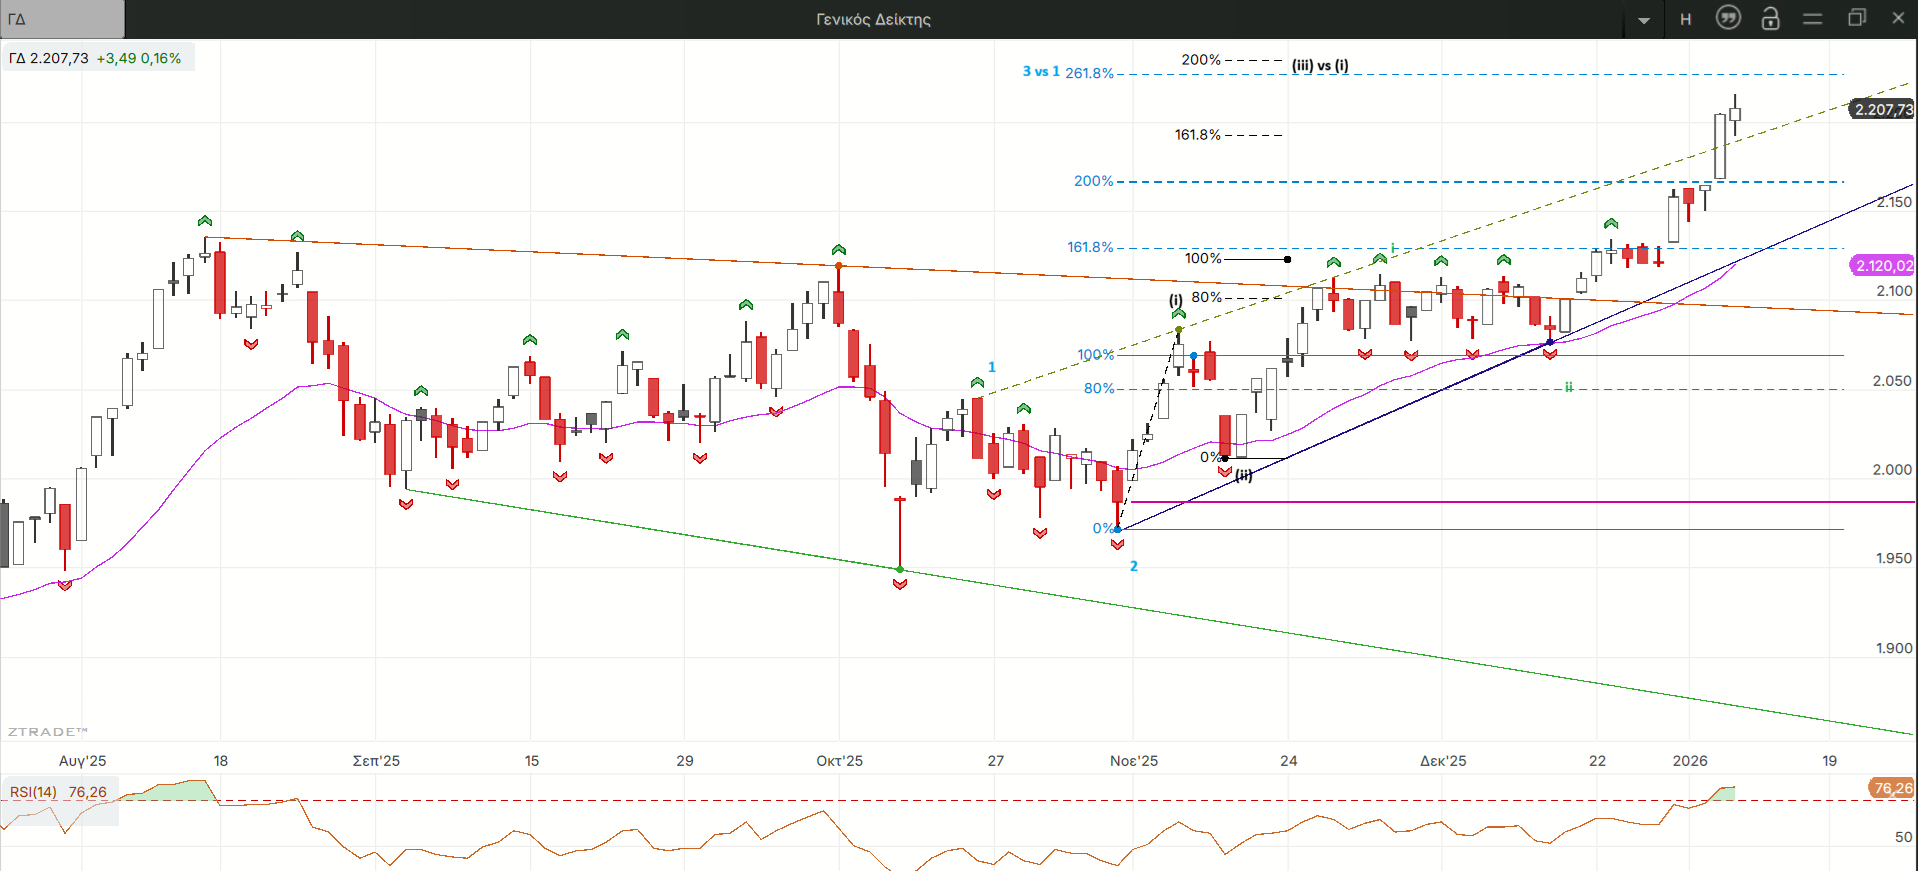
Task: Click the green fractal marker on lower trendline
Action: click(900, 570)
